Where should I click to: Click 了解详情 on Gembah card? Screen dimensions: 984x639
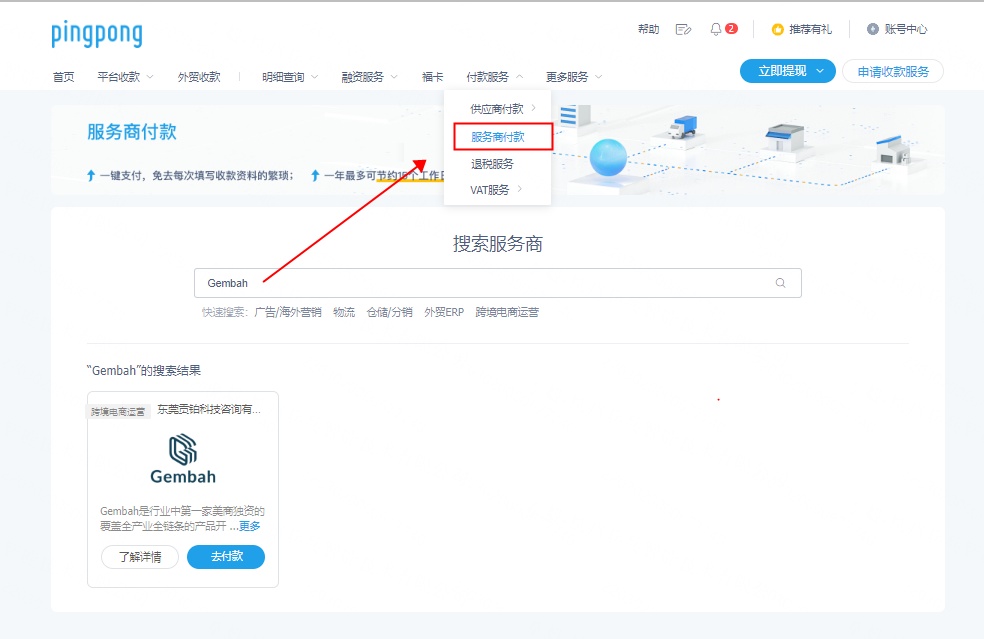pyautogui.click(x=140, y=557)
